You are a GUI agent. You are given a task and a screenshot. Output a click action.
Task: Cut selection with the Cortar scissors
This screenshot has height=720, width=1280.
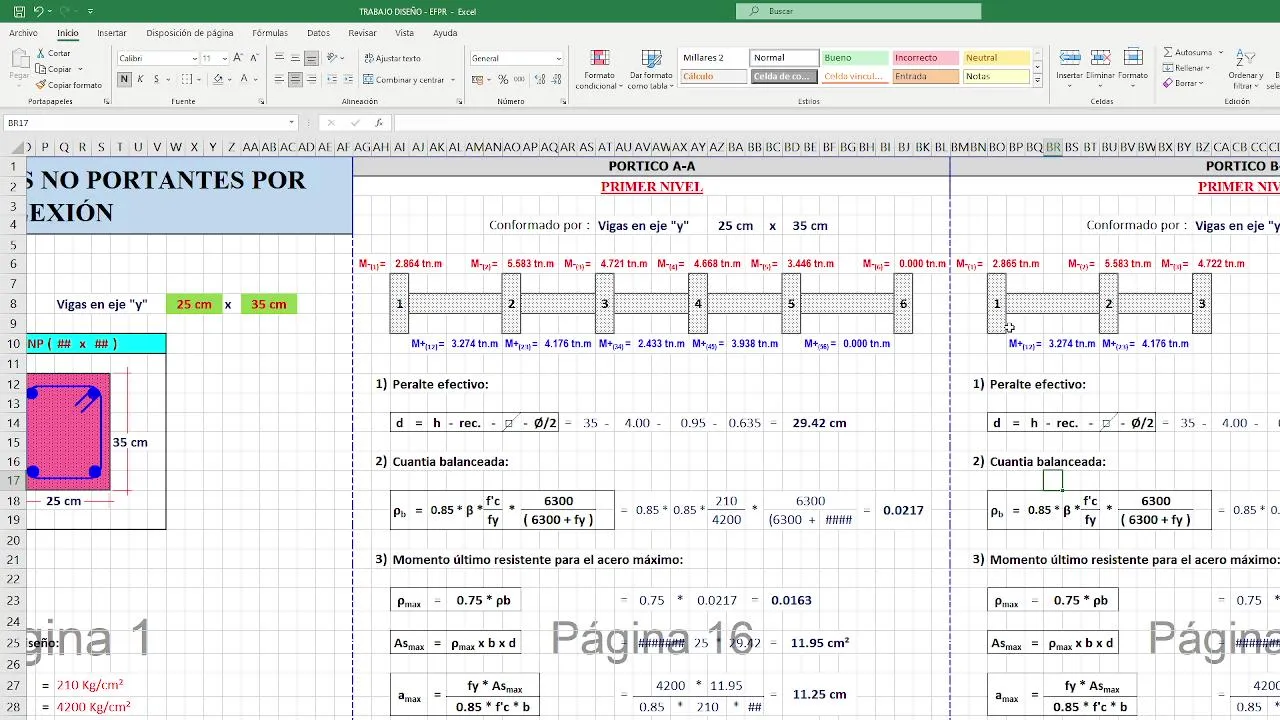pyautogui.click(x=54, y=53)
